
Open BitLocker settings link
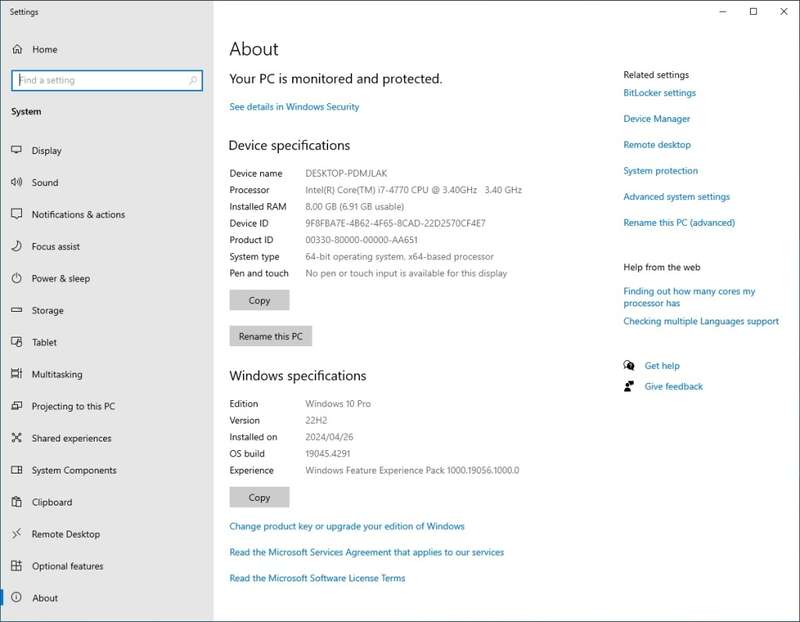point(660,93)
